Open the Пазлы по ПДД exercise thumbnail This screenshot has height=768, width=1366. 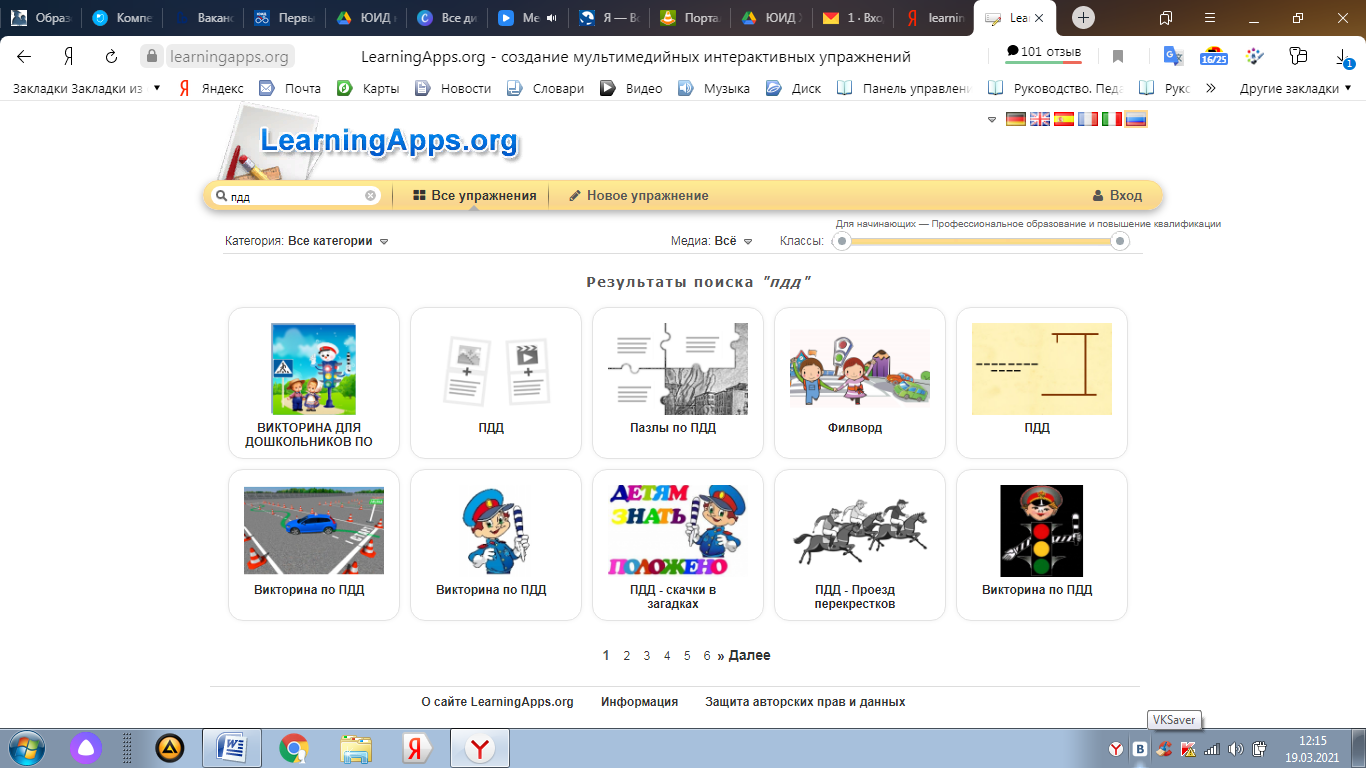coord(677,370)
